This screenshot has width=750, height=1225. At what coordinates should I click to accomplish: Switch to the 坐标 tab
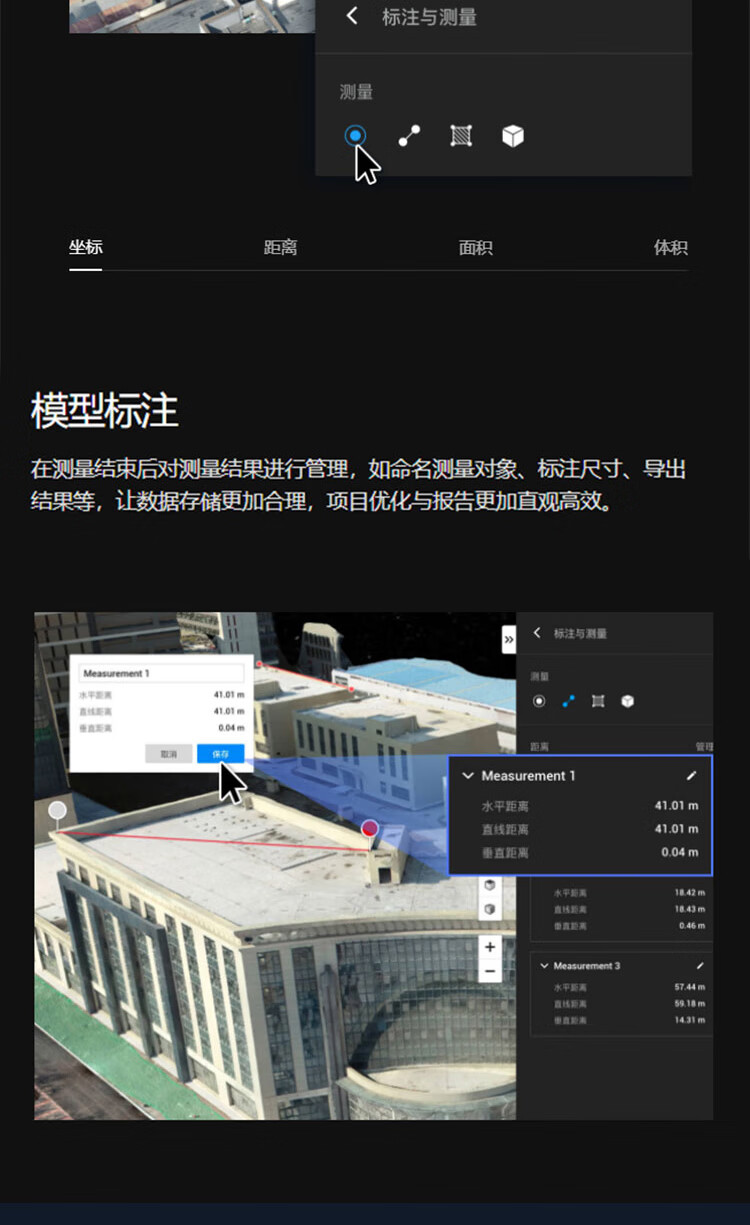pos(86,247)
